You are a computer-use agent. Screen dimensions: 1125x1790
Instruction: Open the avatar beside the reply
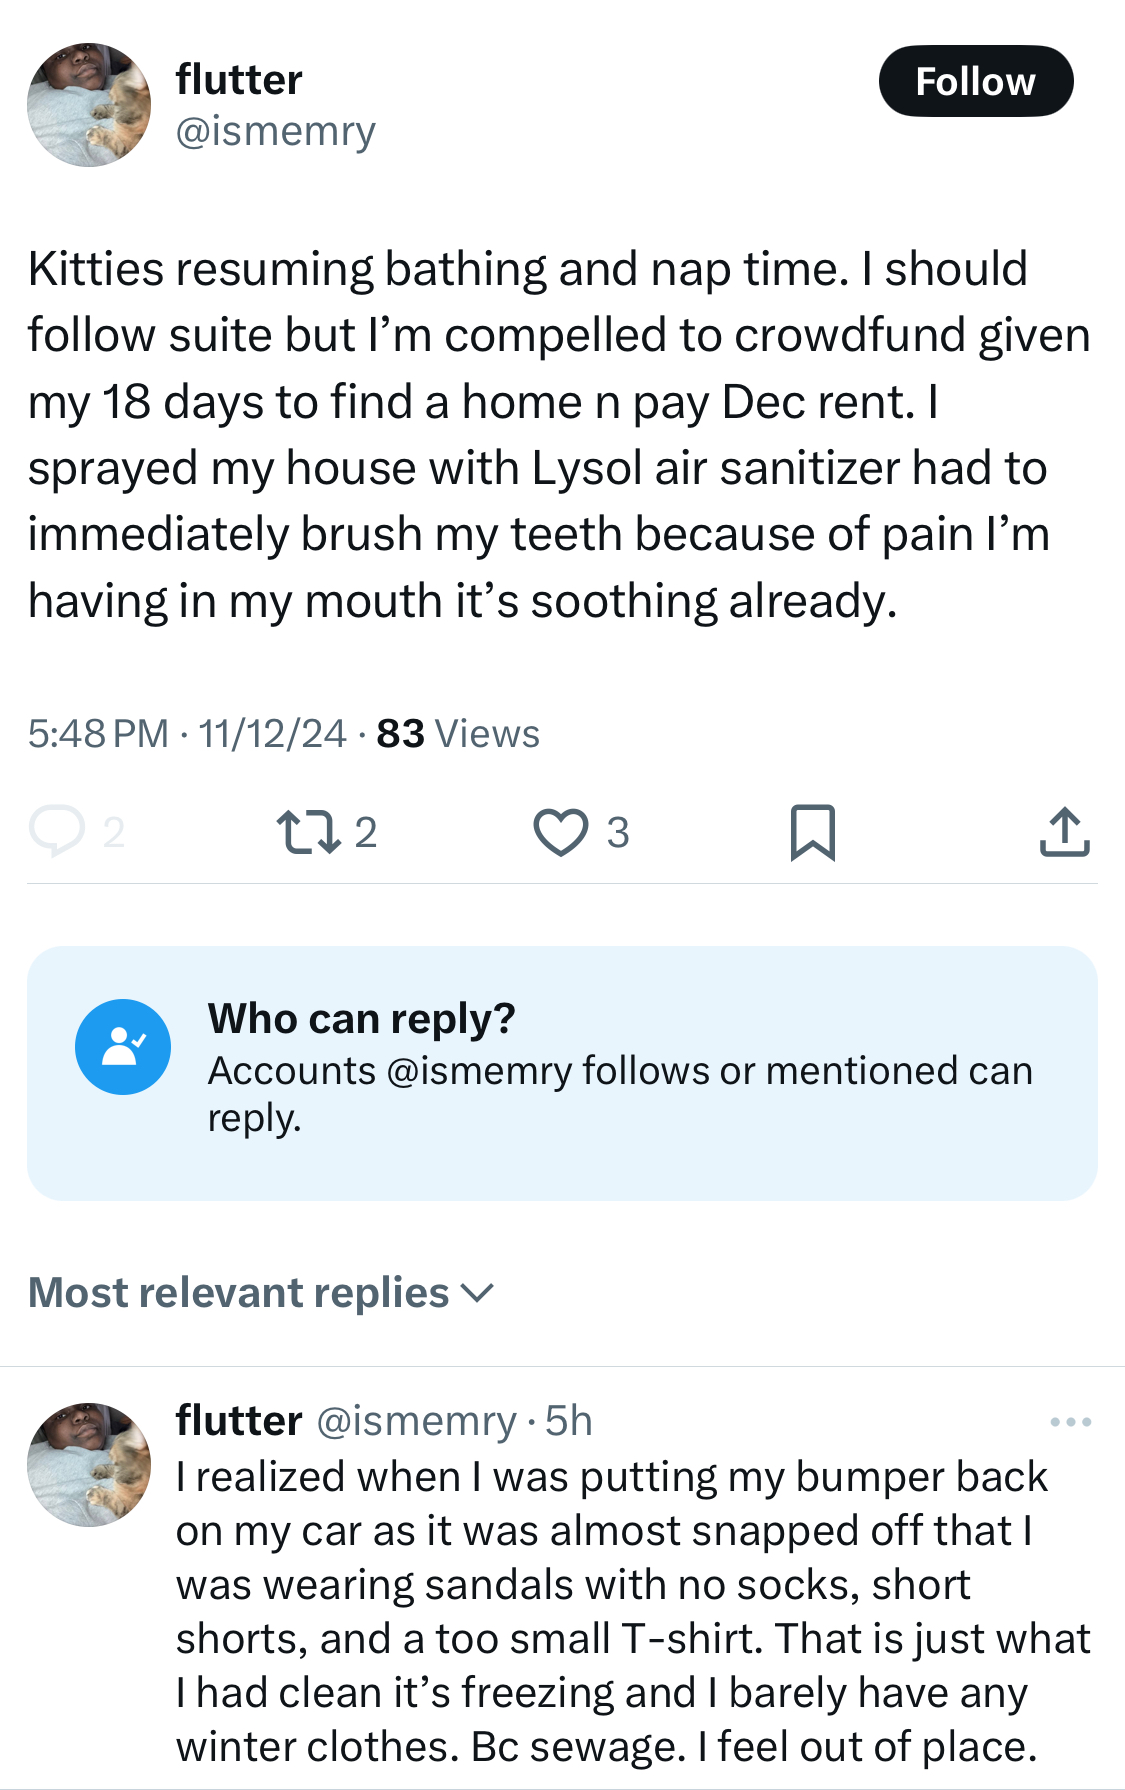coord(89,1464)
